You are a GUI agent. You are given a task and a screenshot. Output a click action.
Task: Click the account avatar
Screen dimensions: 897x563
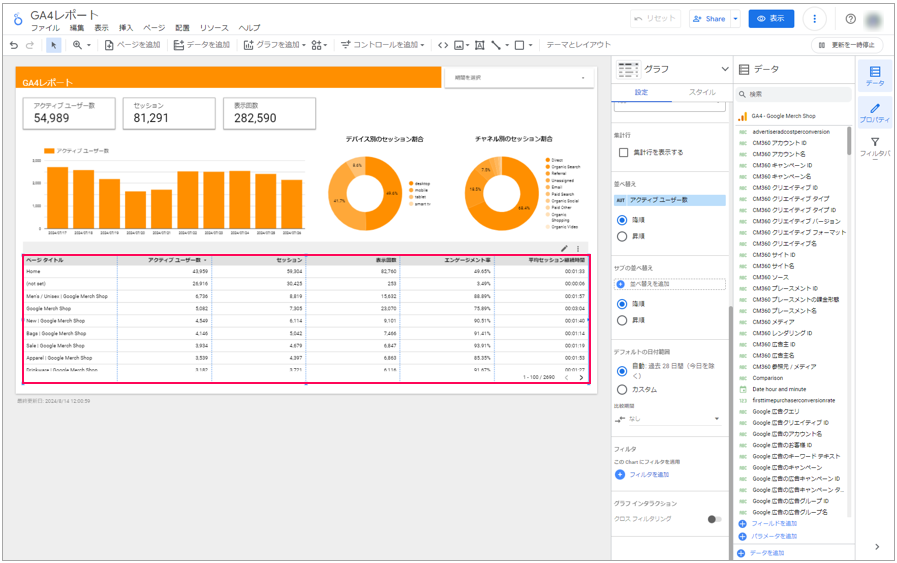coord(874,20)
